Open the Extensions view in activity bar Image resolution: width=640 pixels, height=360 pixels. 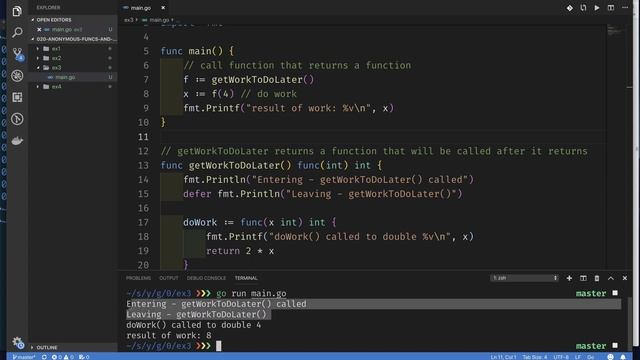(x=17, y=97)
